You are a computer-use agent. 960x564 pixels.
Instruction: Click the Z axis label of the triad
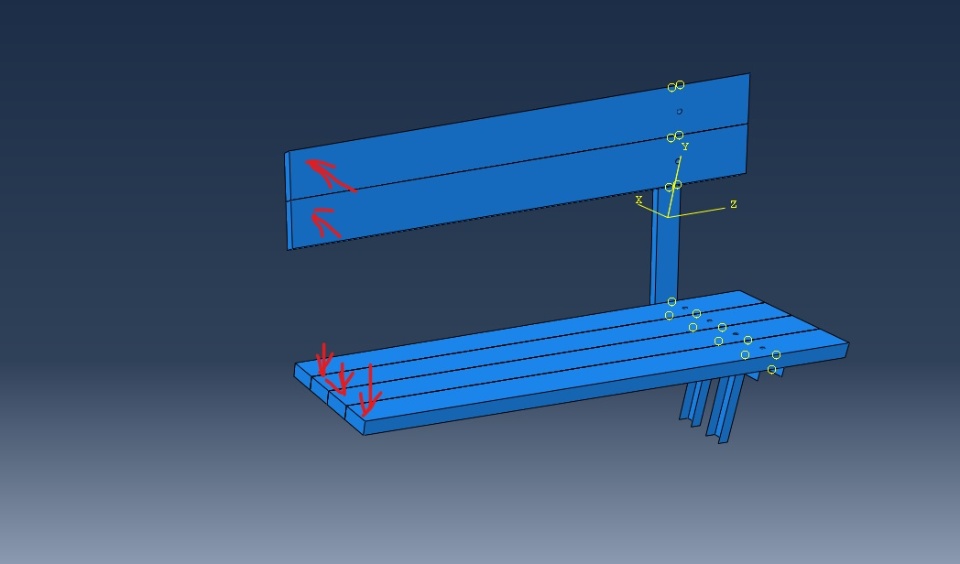pyautogui.click(x=733, y=204)
